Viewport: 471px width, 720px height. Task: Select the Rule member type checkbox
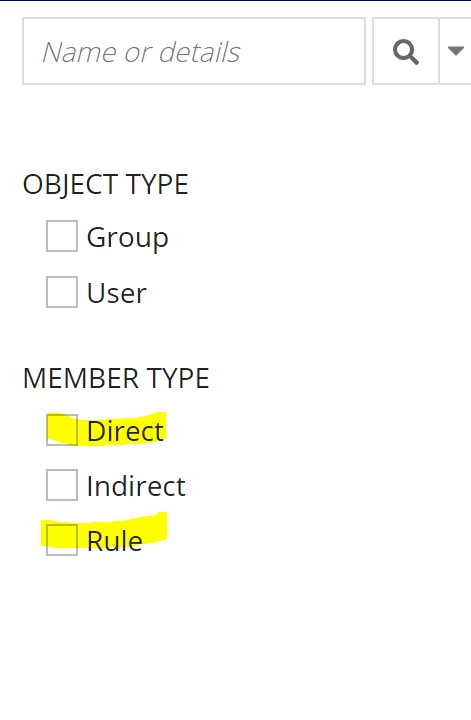[62, 540]
